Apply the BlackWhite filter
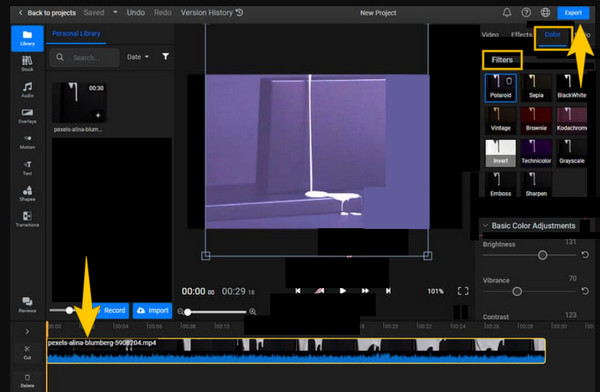Viewport: 600px width, 392px height. pyautogui.click(x=572, y=87)
